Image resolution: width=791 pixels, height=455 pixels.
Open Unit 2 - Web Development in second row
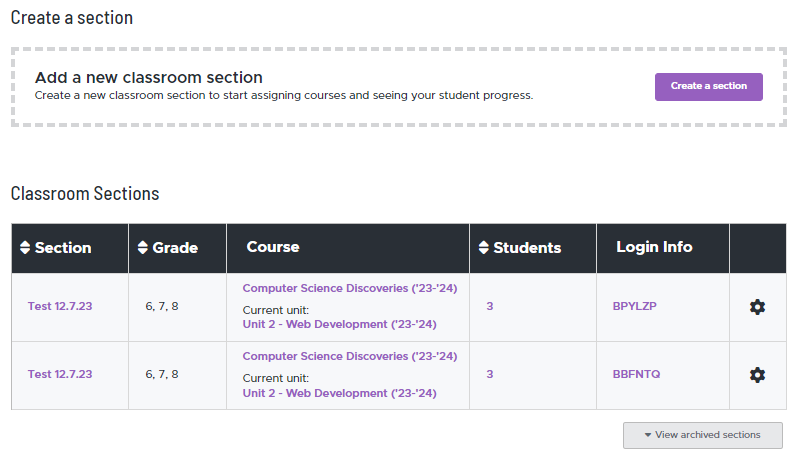340,393
